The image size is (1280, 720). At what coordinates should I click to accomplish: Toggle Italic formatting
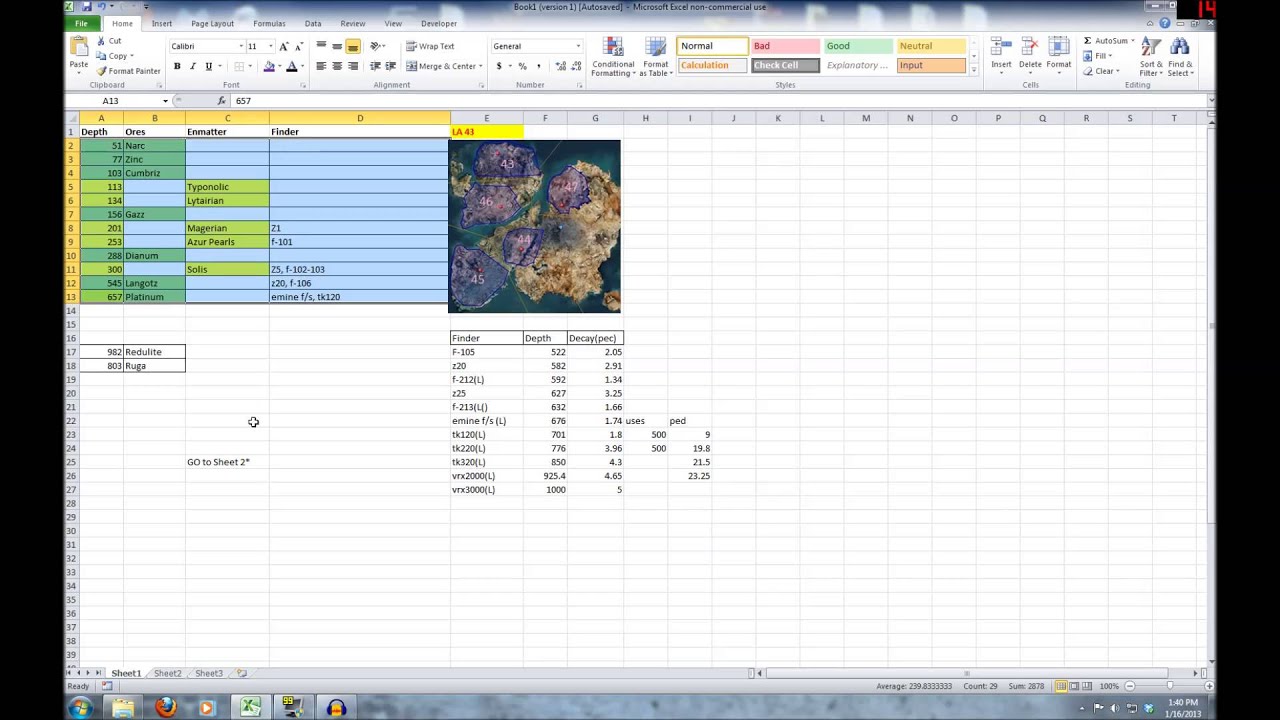click(x=193, y=66)
